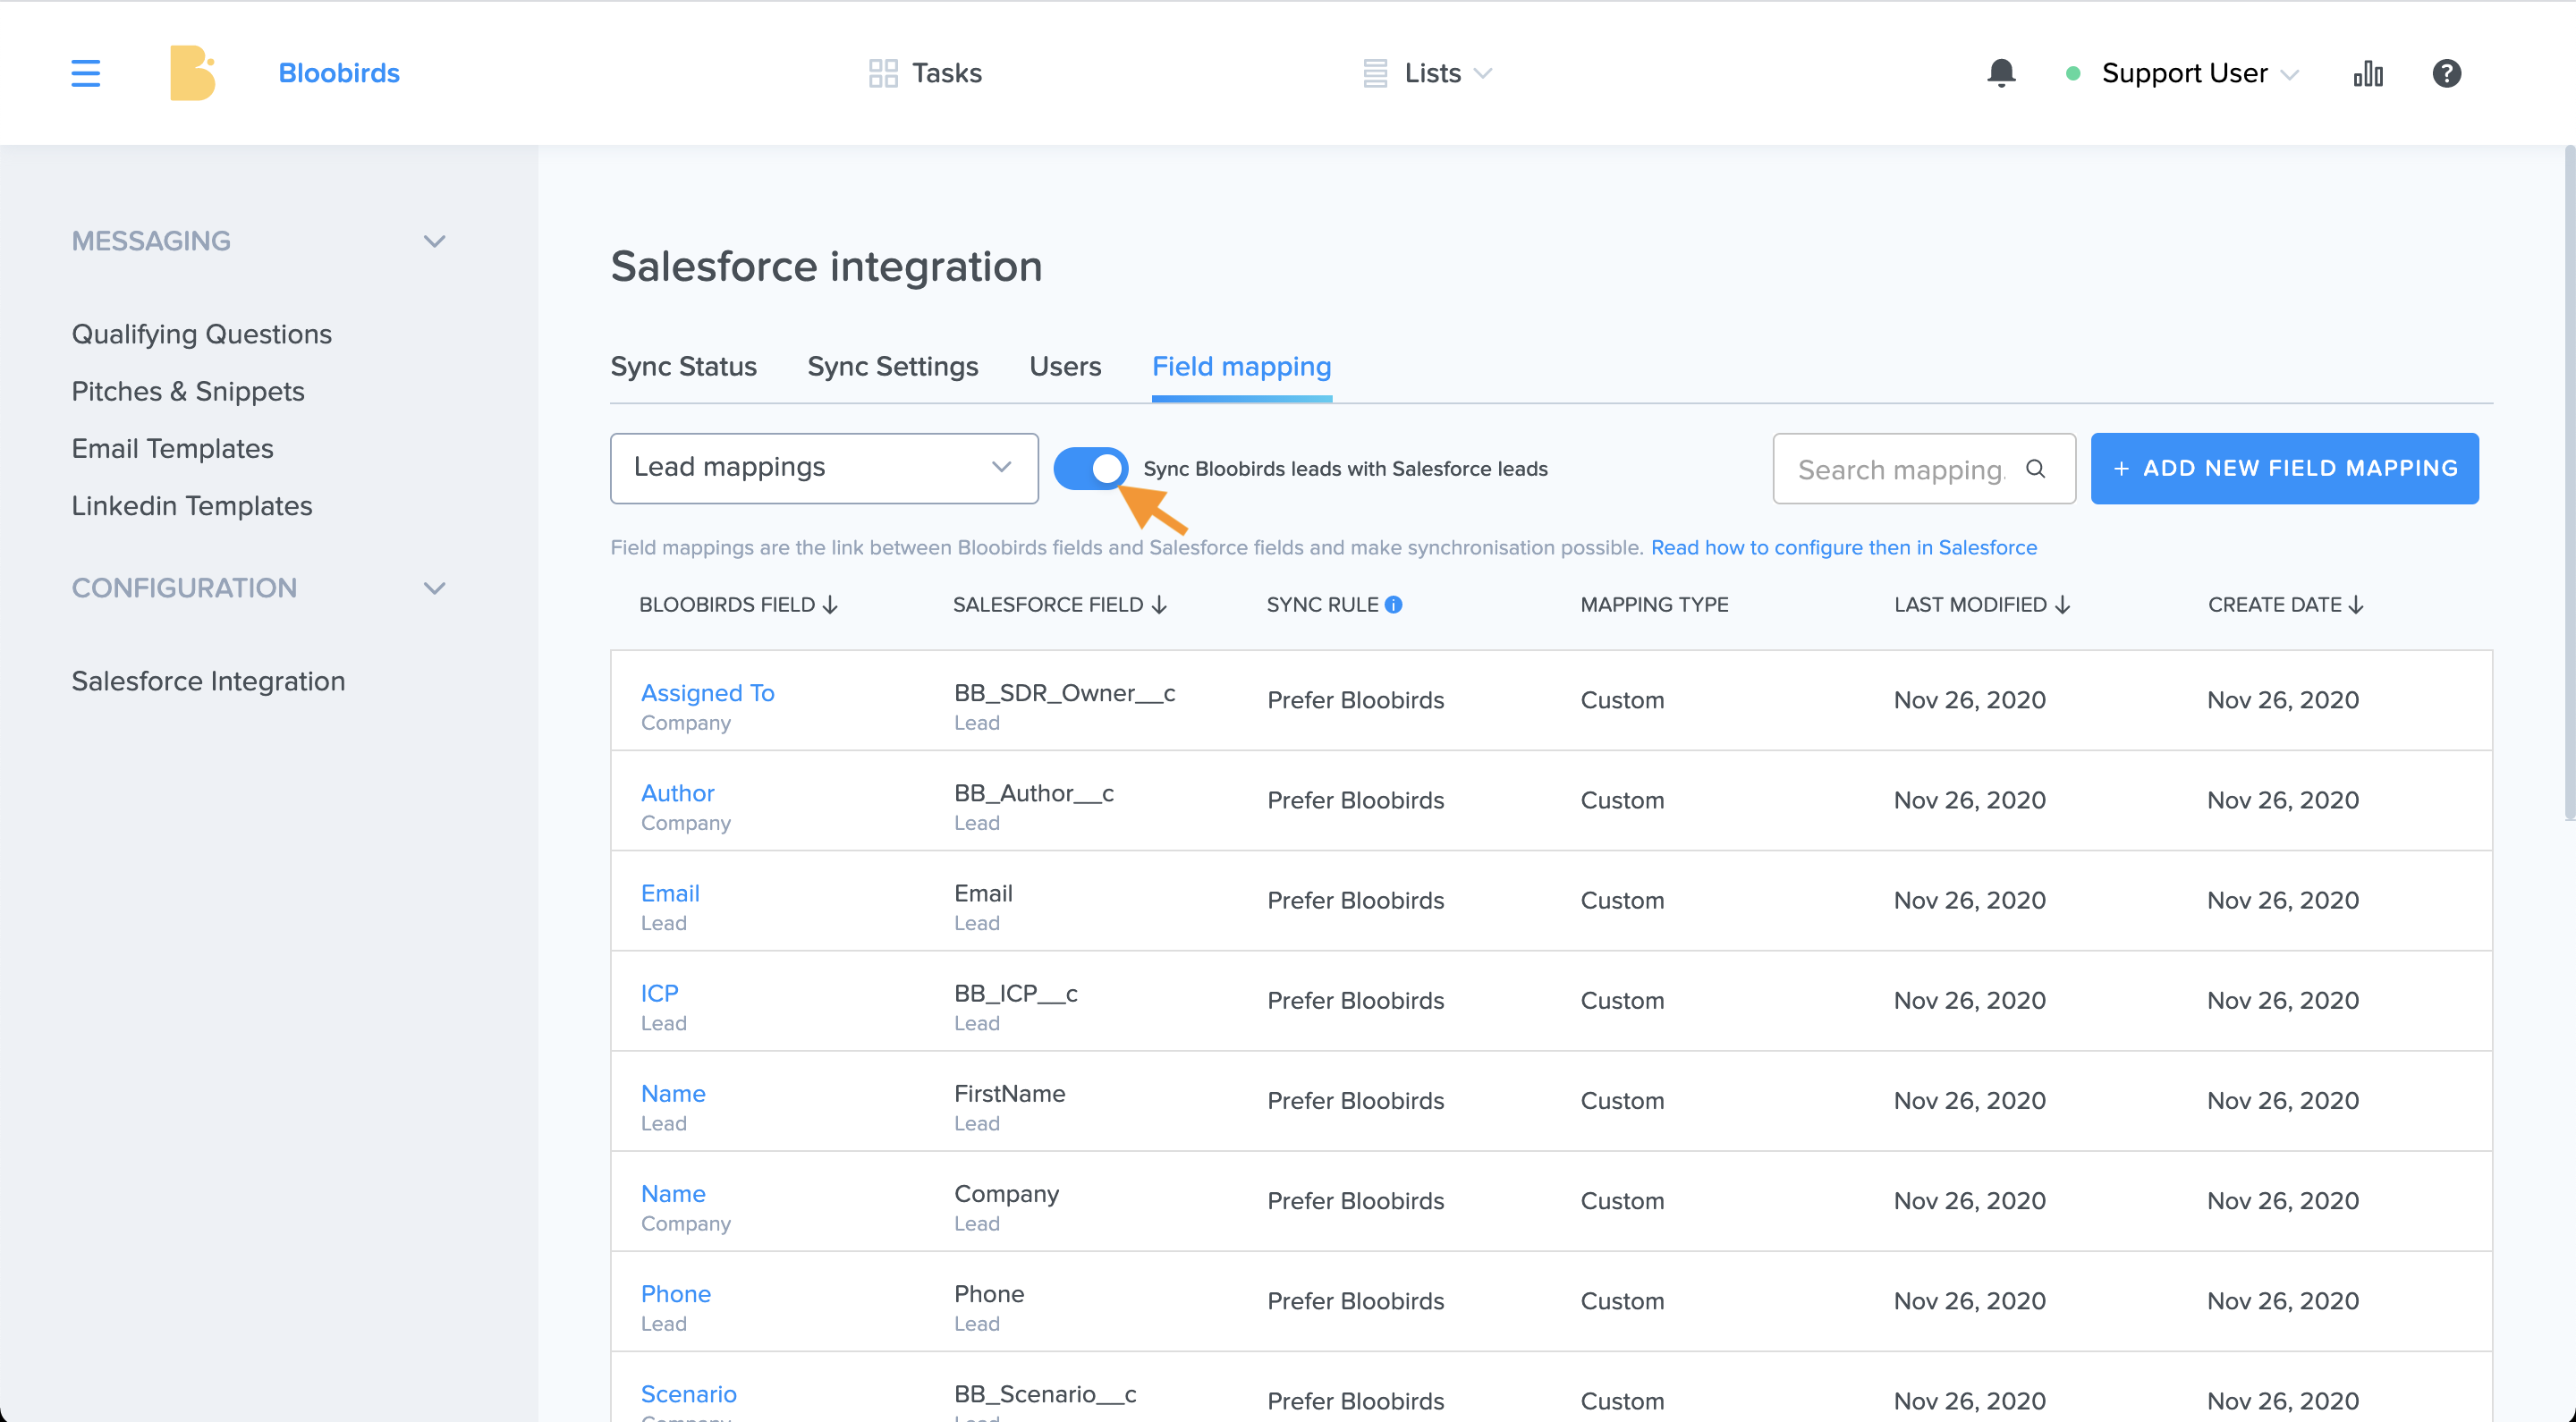Click the Bloobirds brand name link

tap(339, 73)
